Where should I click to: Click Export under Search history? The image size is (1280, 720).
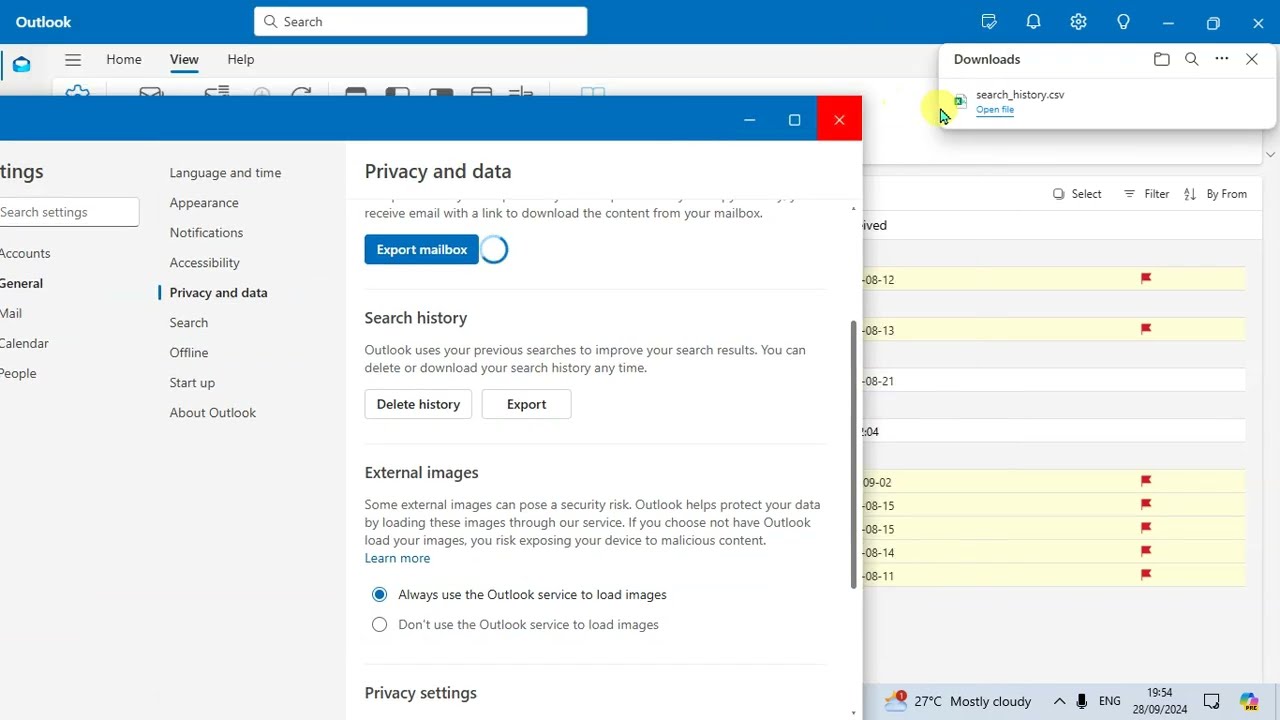click(526, 404)
